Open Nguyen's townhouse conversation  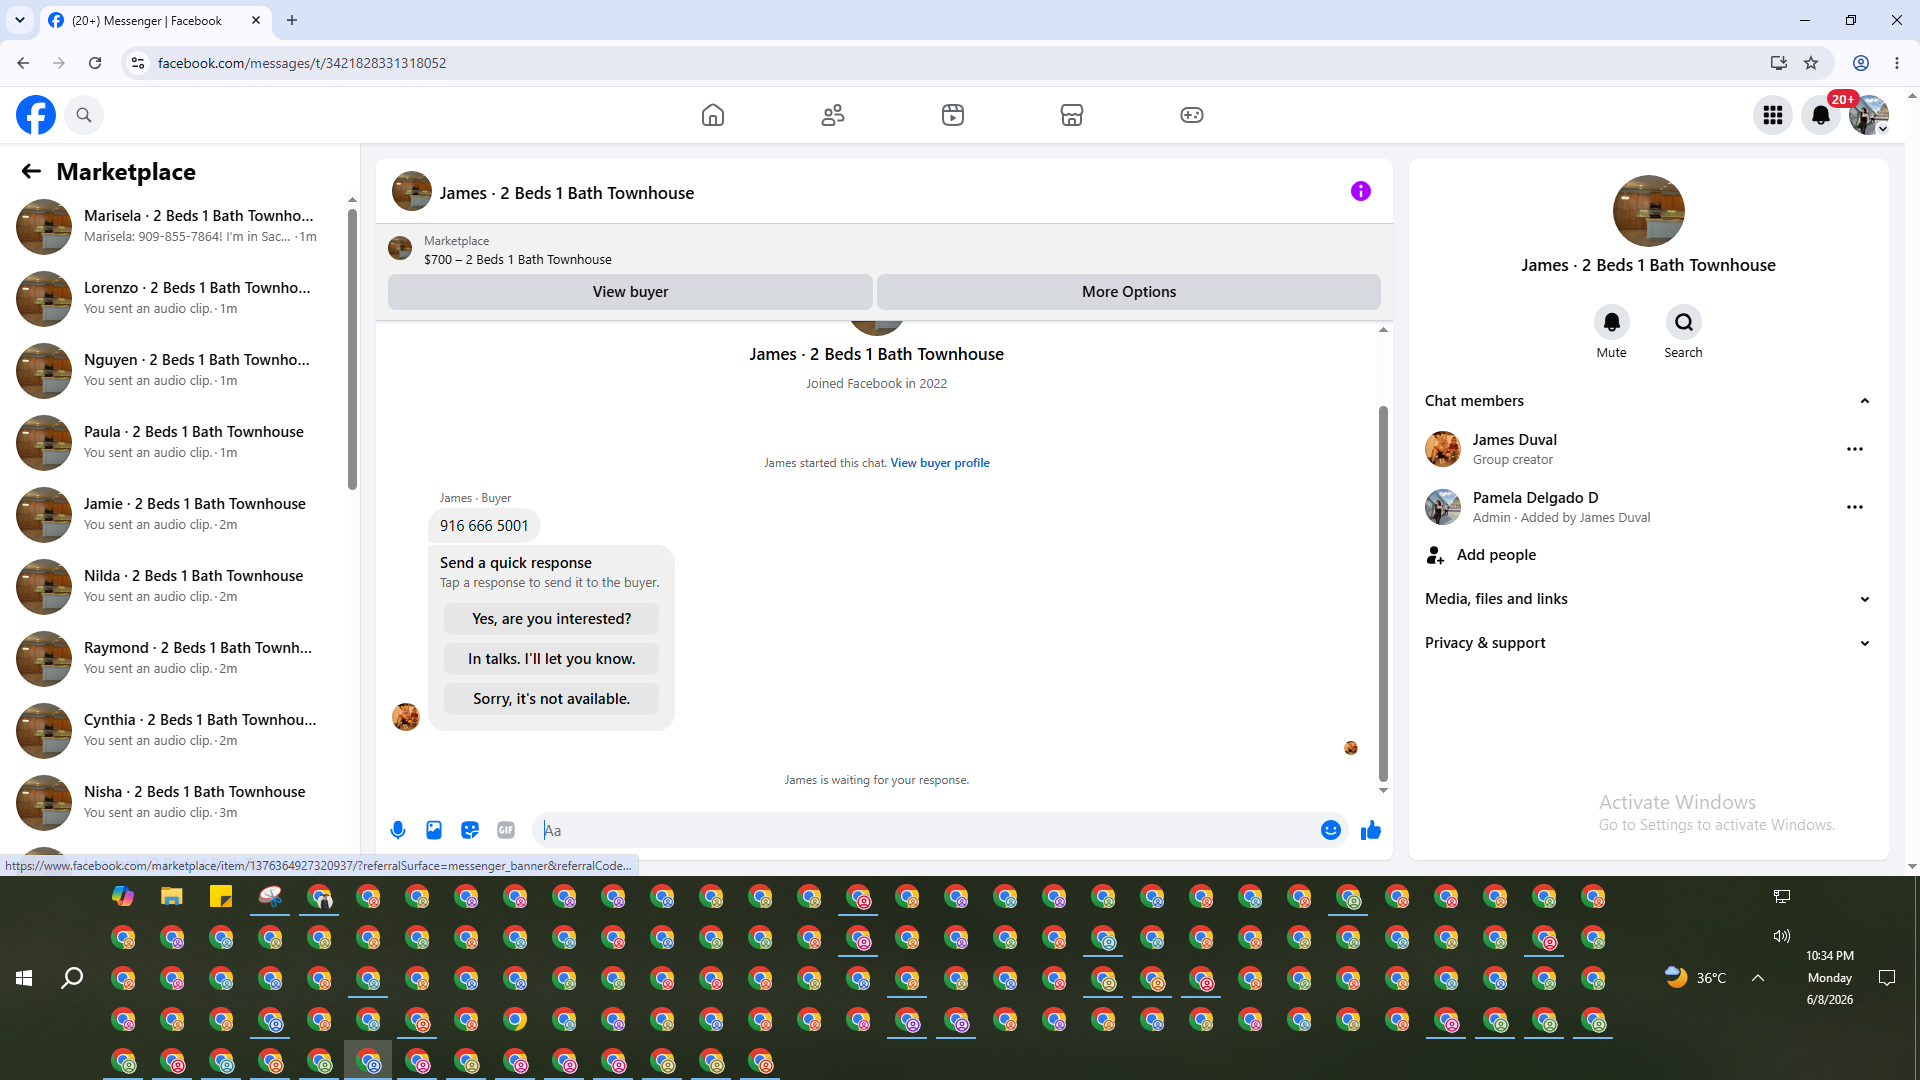click(x=176, y=370)
